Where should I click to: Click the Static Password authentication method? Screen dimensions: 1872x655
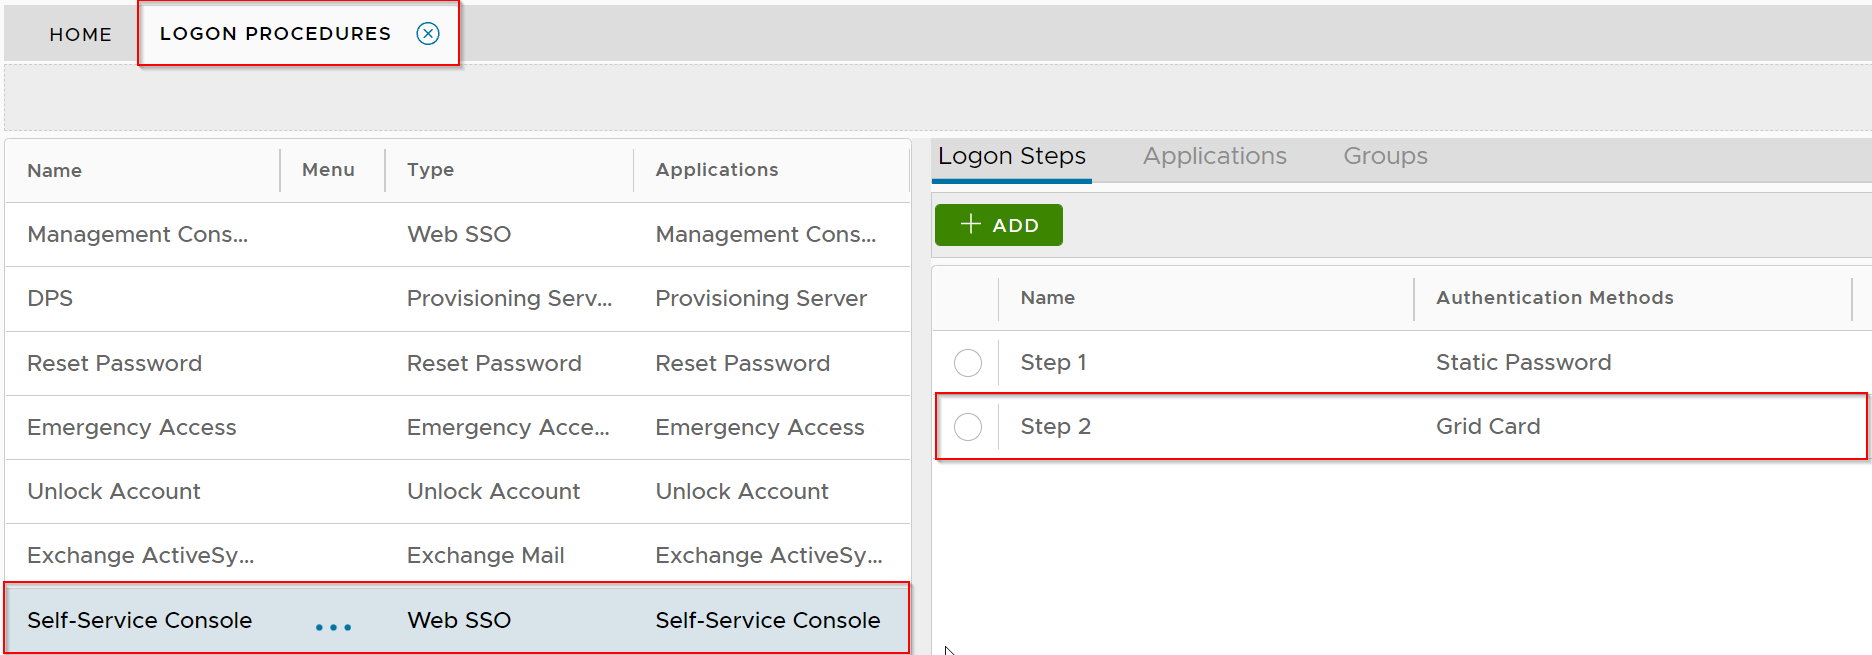pyautogui.click(x=1523, y=363)
